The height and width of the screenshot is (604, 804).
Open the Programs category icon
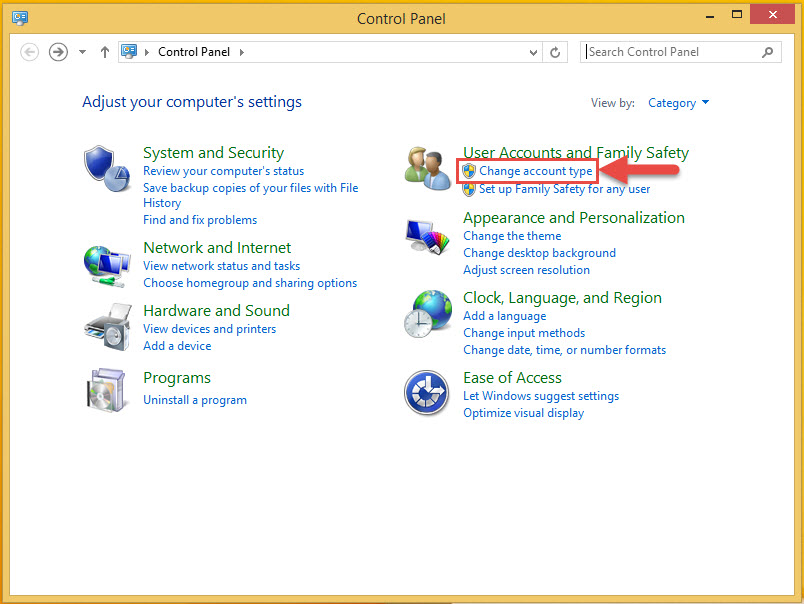click(x=106, y=390)
